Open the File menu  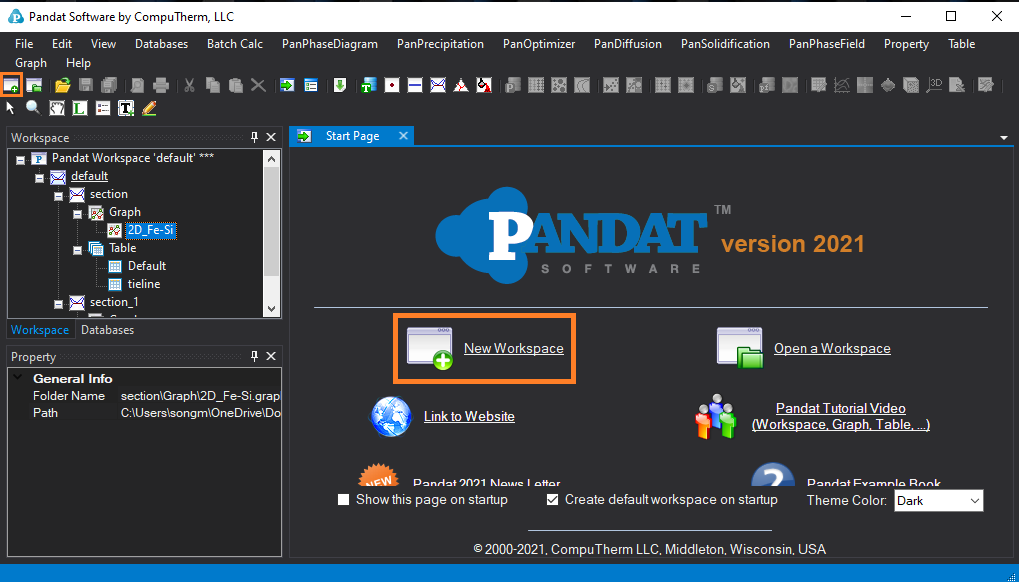24,44
